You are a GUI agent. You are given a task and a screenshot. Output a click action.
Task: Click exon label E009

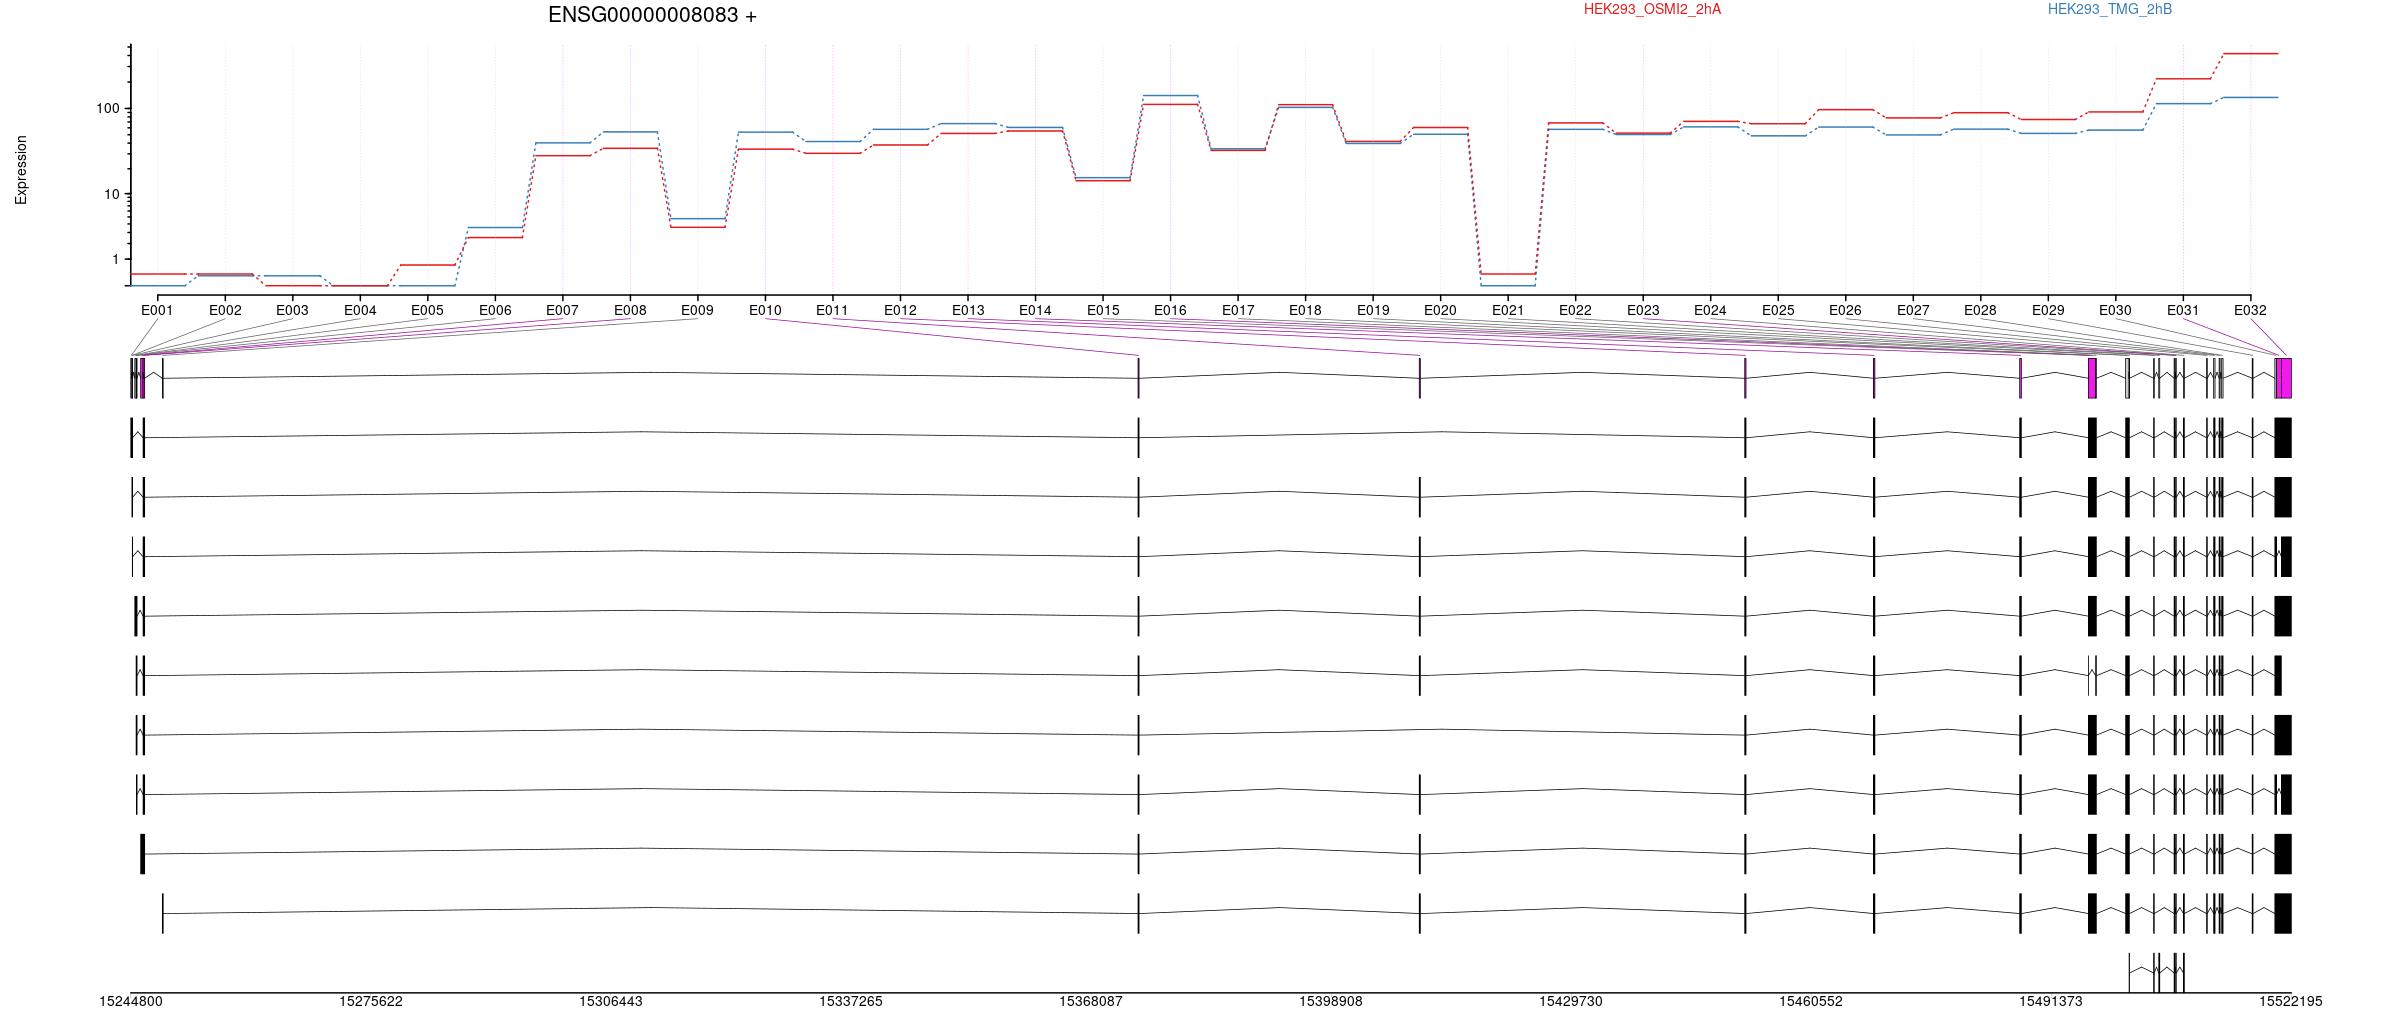pyautogui.click(x=697, y=310)
